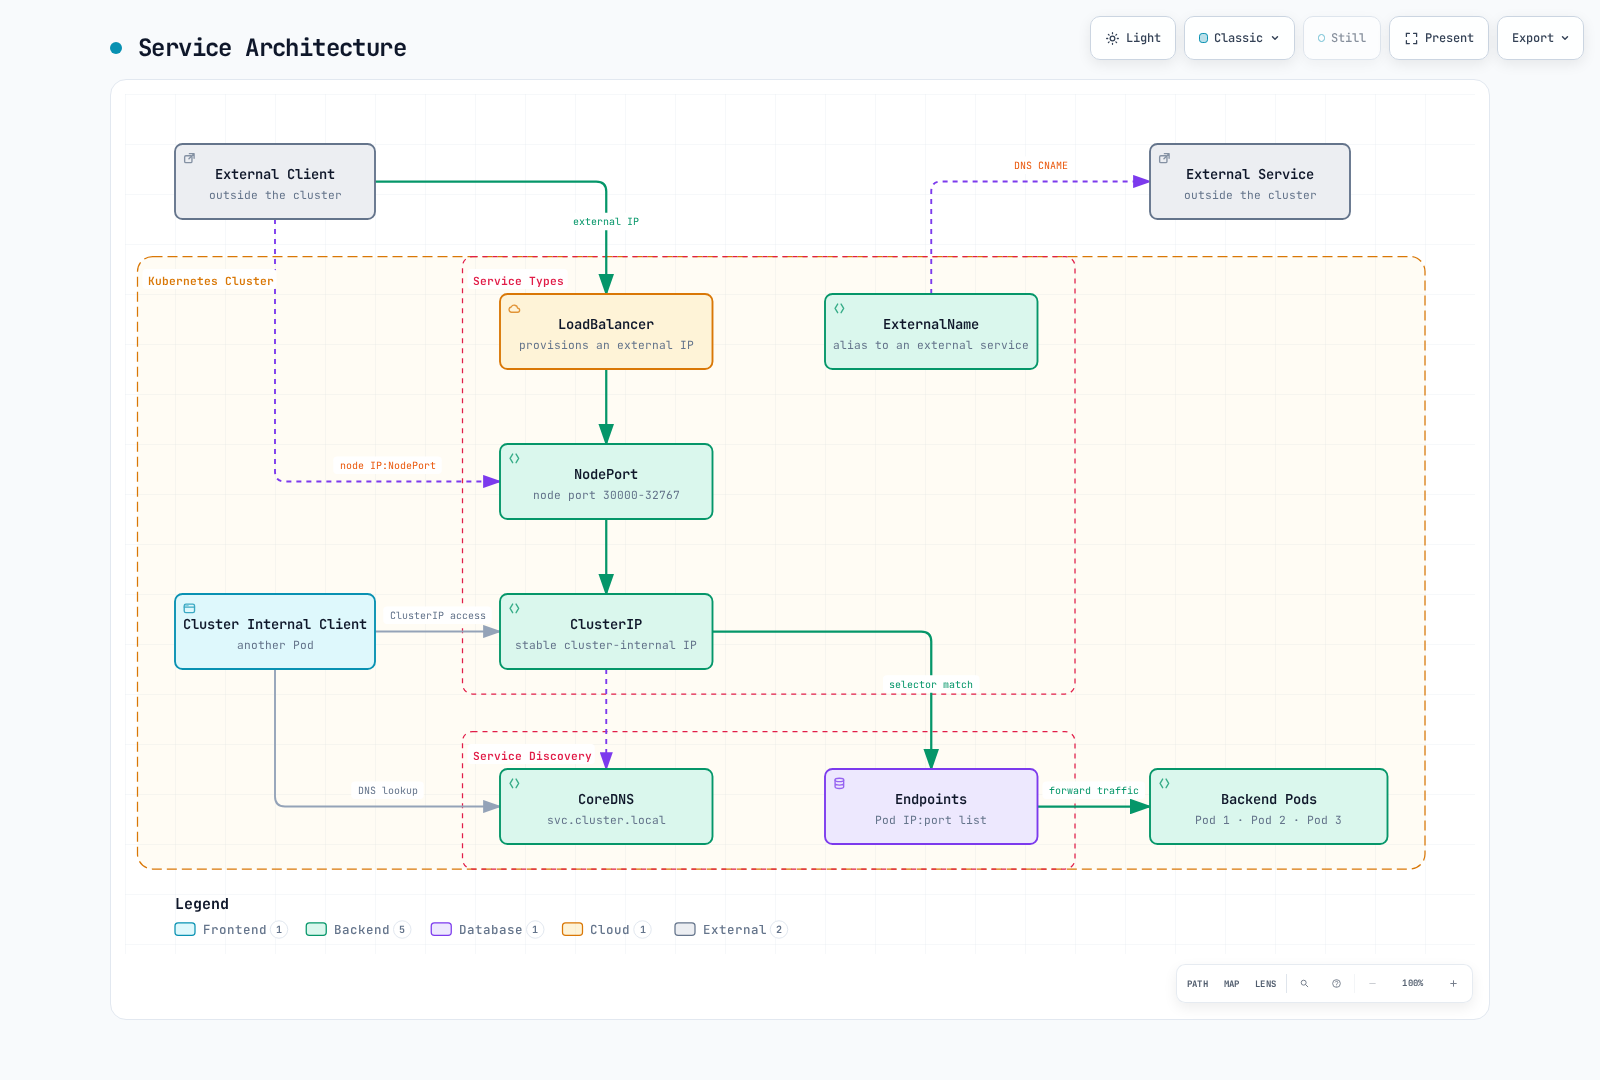Click the Backend legend swatch
Screen dimensions: 1600x1080
tap(316, 929)
